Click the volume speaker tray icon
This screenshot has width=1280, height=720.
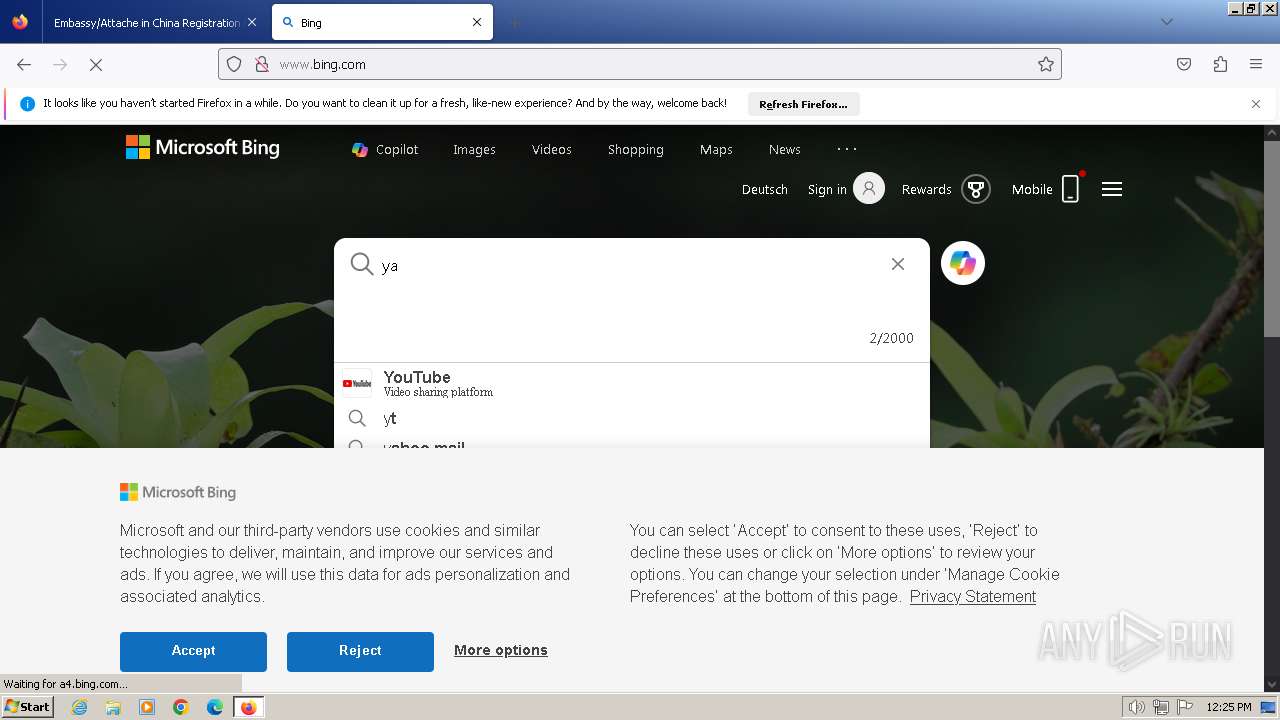(x=1136, y=707)
